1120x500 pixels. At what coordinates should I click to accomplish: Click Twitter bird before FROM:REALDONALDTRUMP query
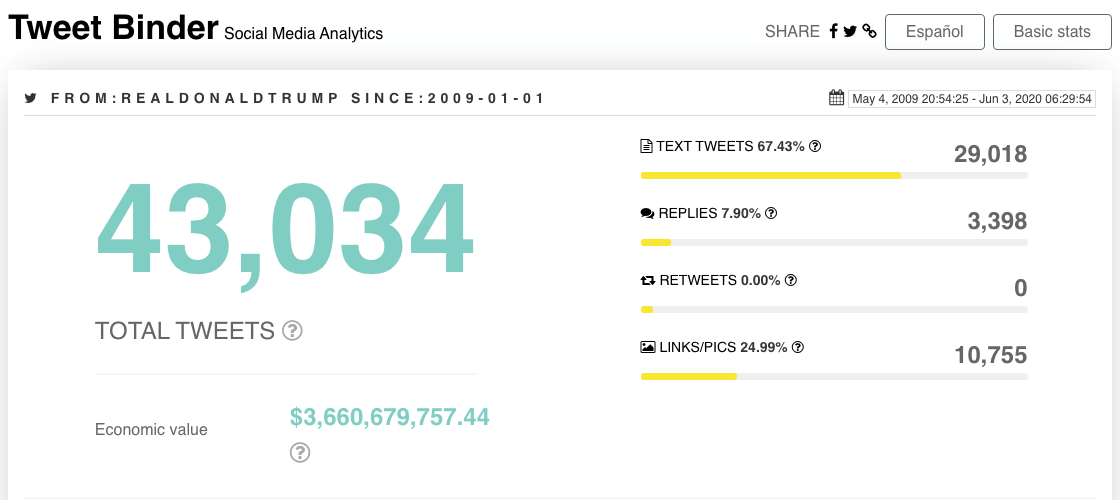coord(30,99)
